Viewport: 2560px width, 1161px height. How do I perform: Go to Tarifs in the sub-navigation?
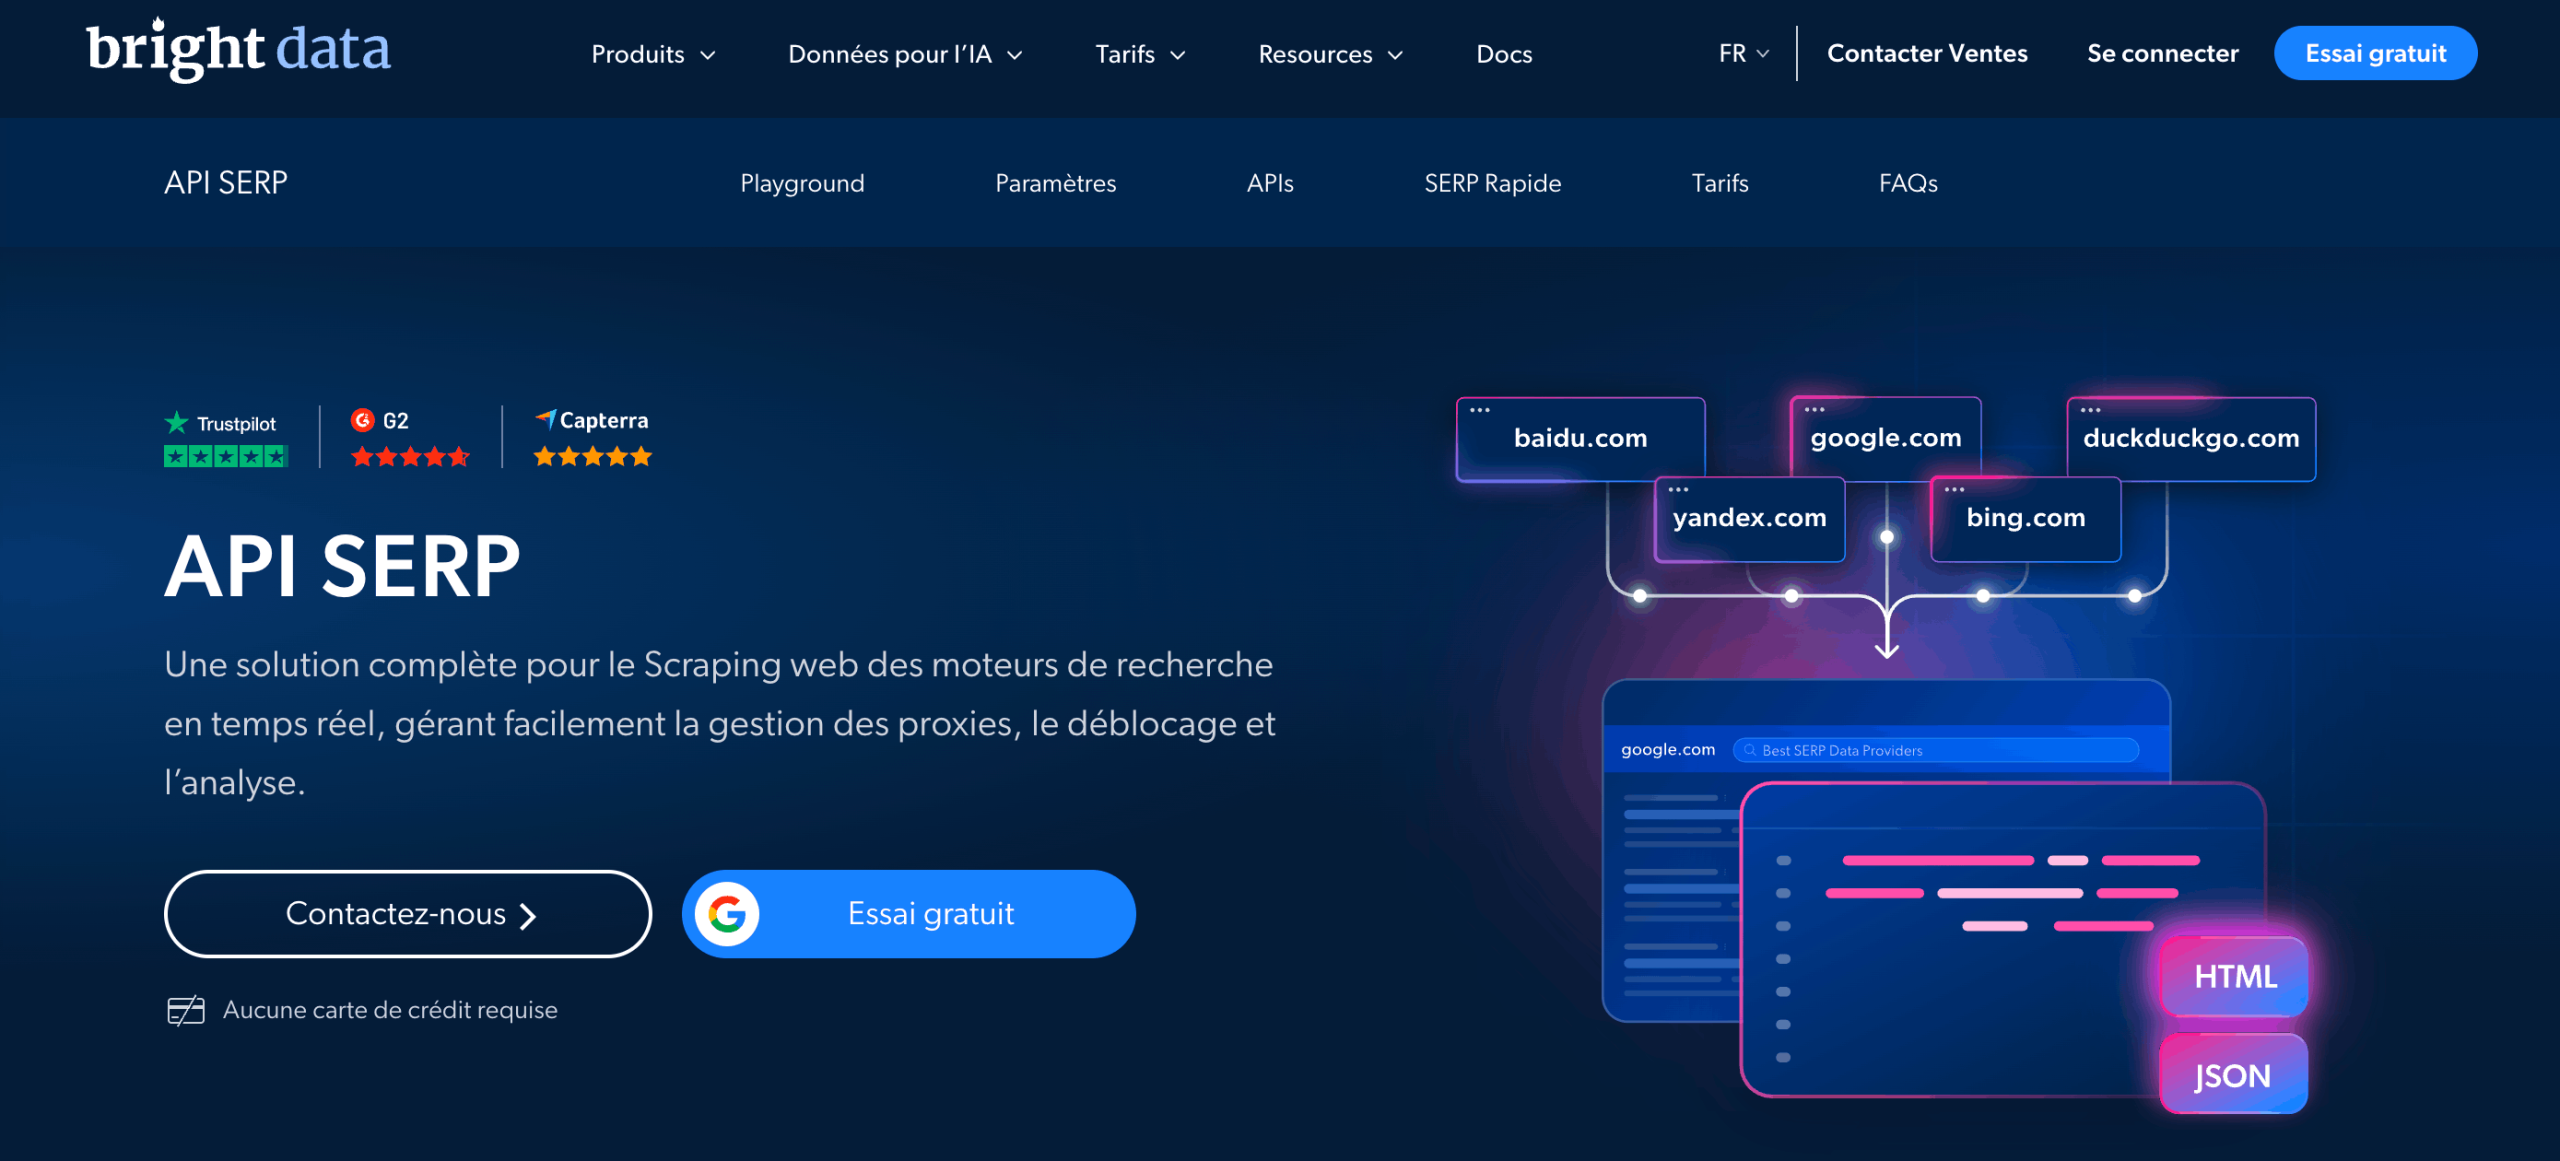click(x=1720, y=183)
